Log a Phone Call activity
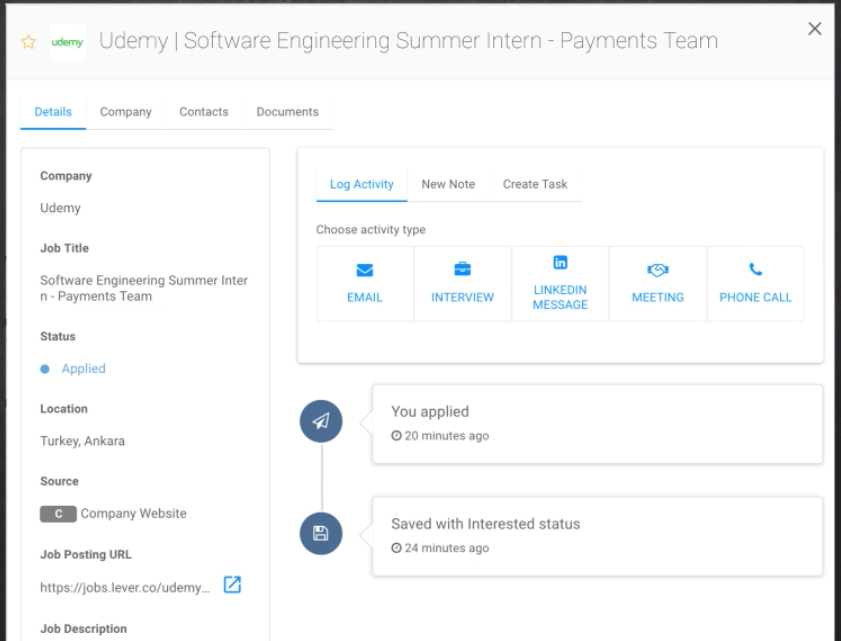The image size is (841, 641). pyautogui.click(x=755, y=284)
